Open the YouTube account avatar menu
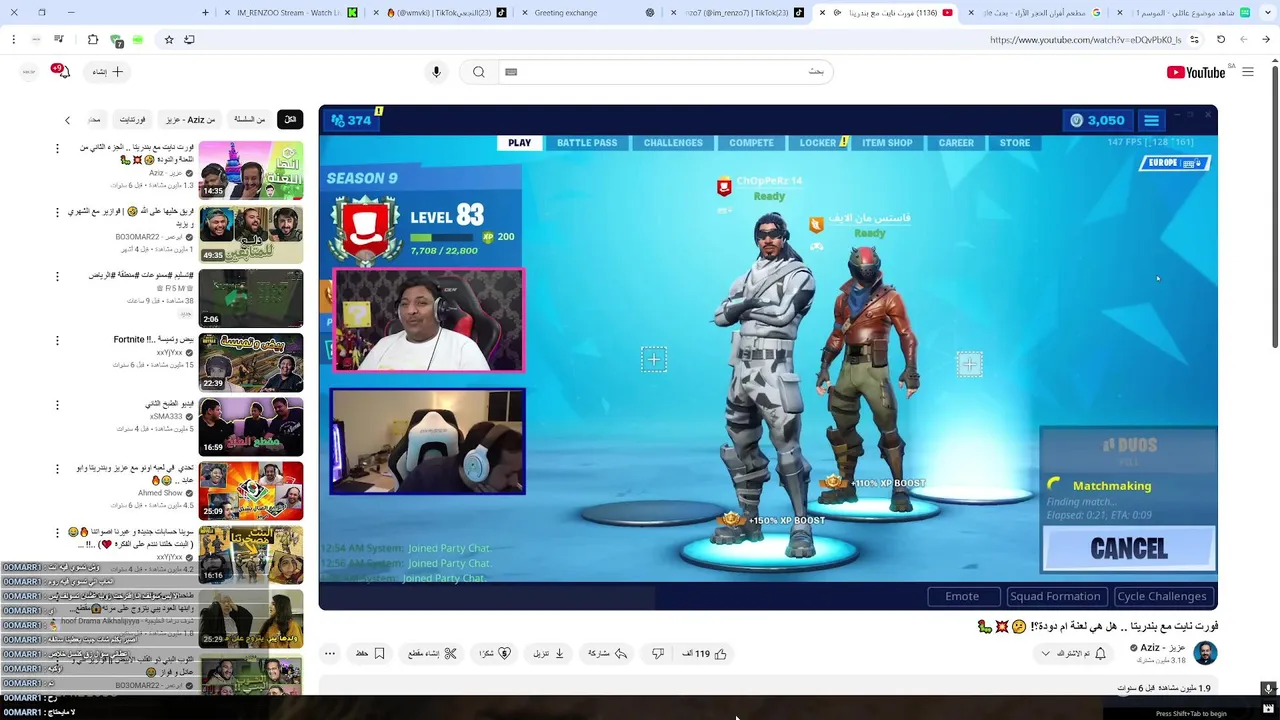The height and width of the screenshot is (720, 1280). [x=29, y=72]
